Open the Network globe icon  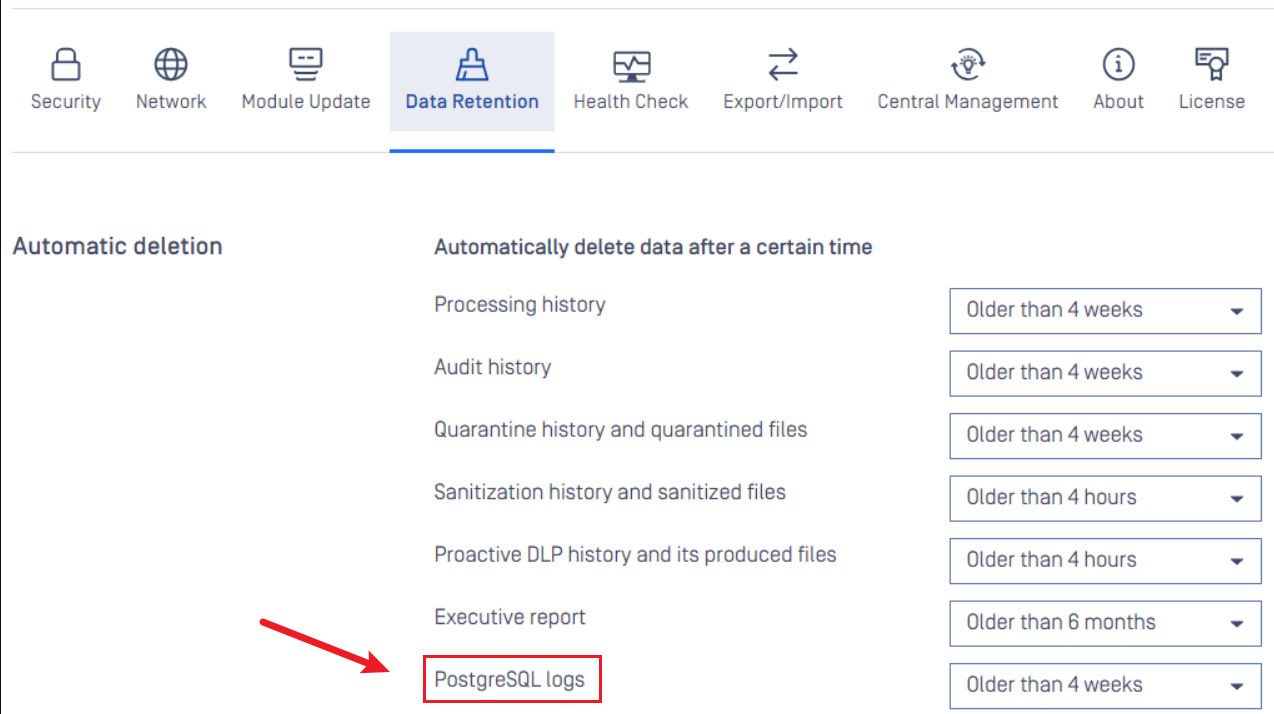(x=171, y=65)
